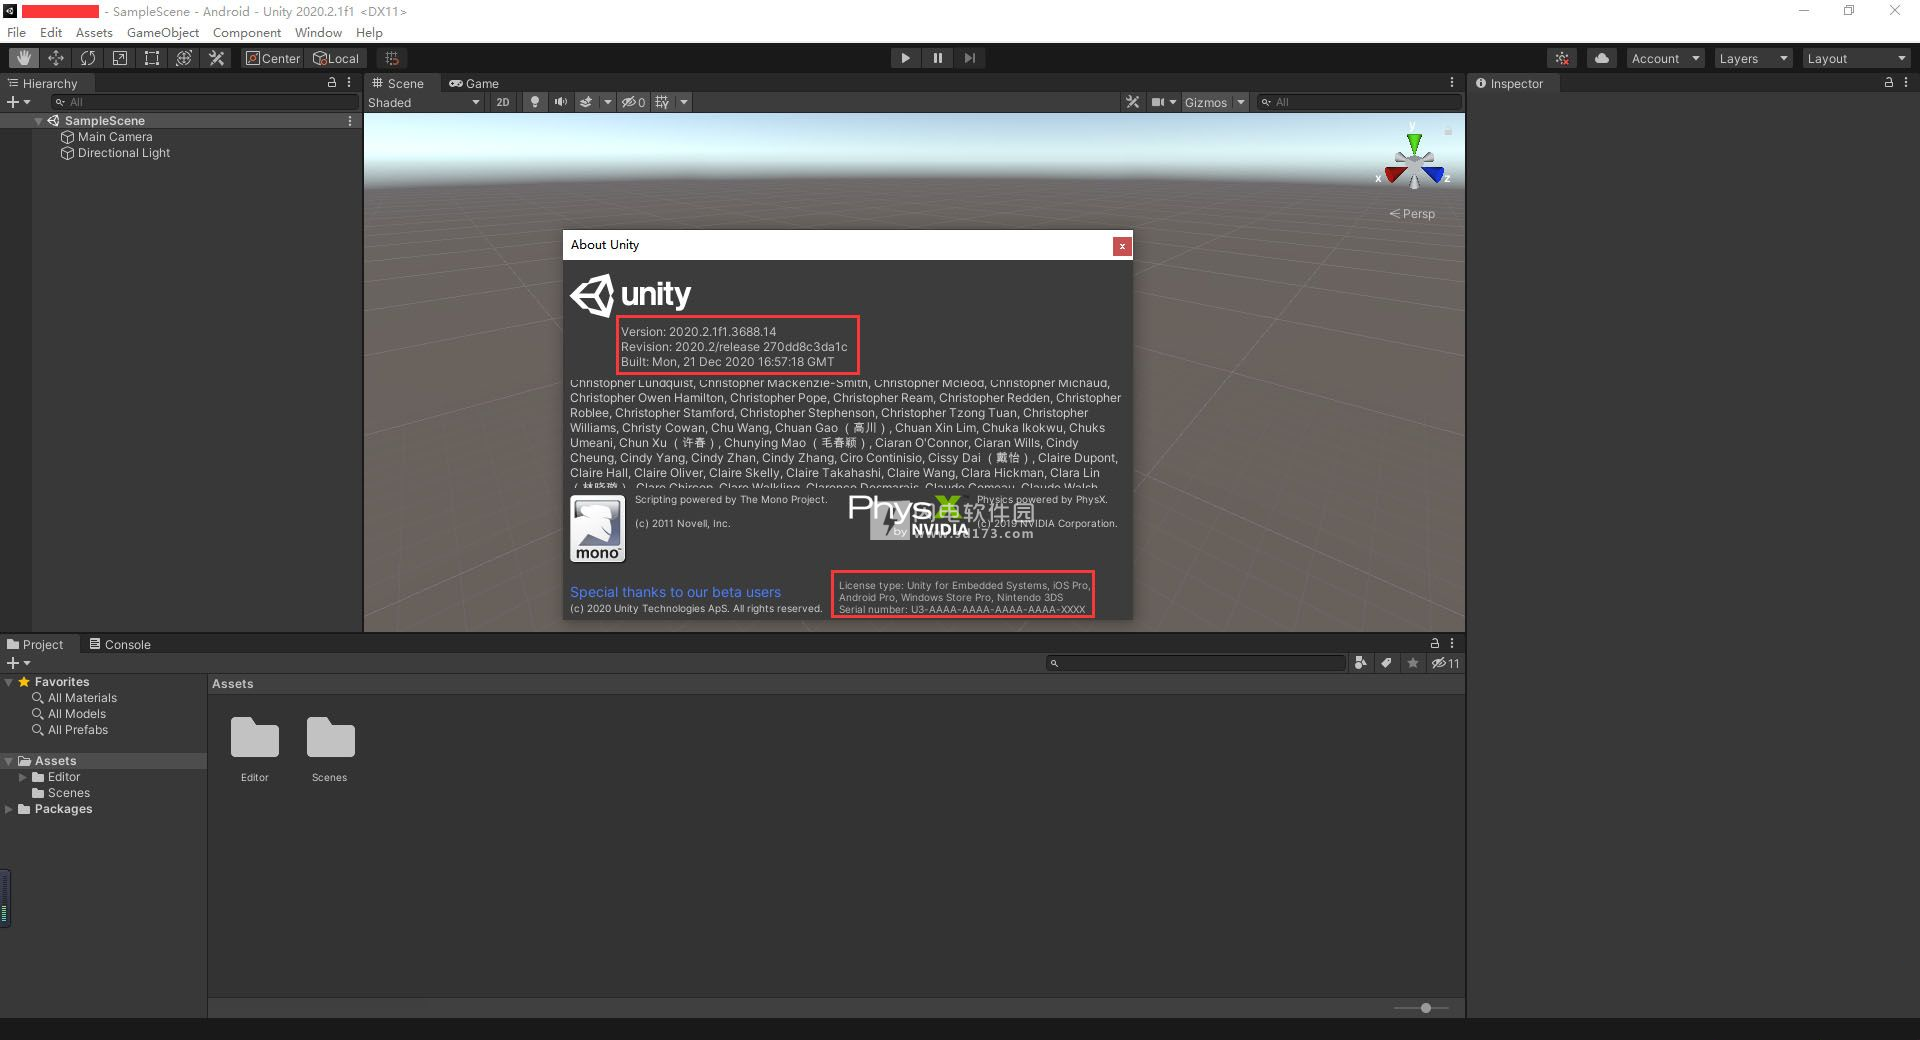Close the About Unity dialog
The height and width of the screenshot is (1040, 1920).
coord(1122,246)
